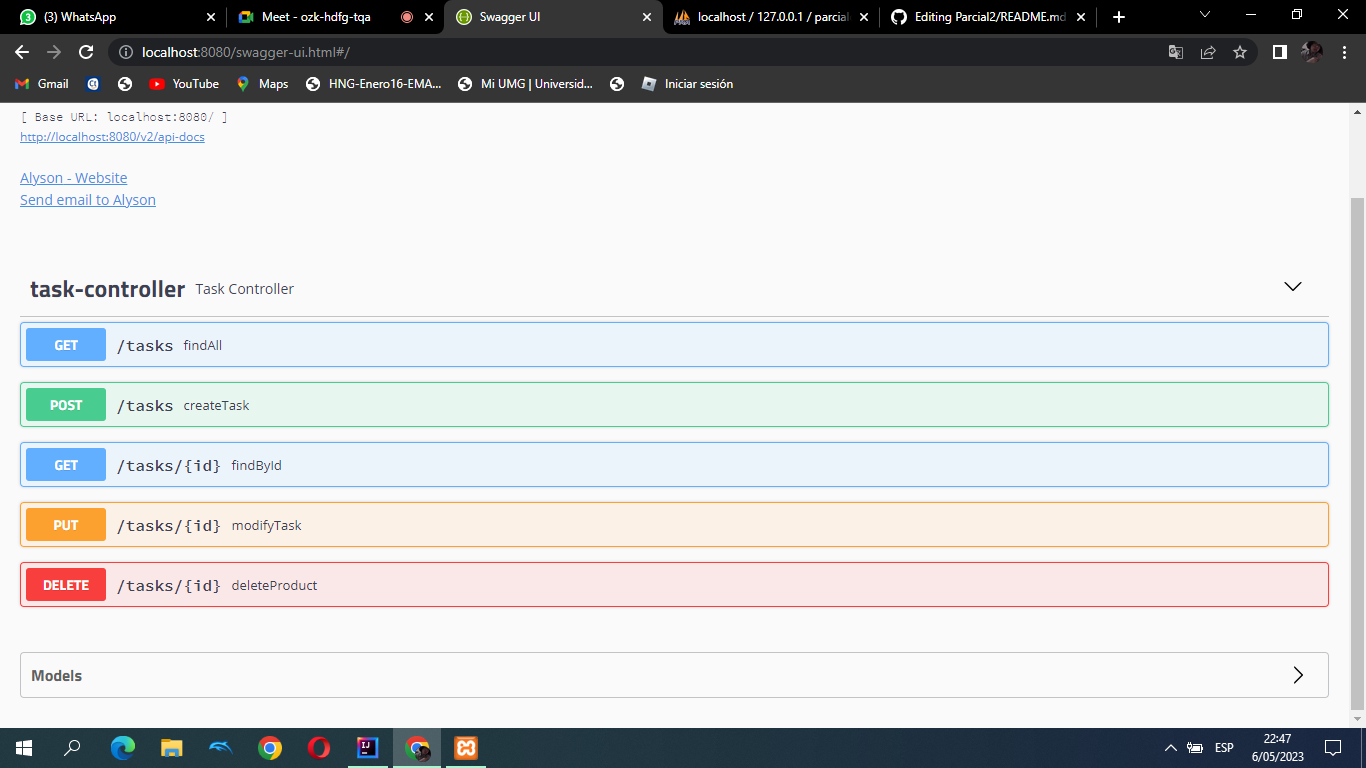Close the Swagger UI tab
This screenshot has height=768, width=1366.
pos(646,17)
